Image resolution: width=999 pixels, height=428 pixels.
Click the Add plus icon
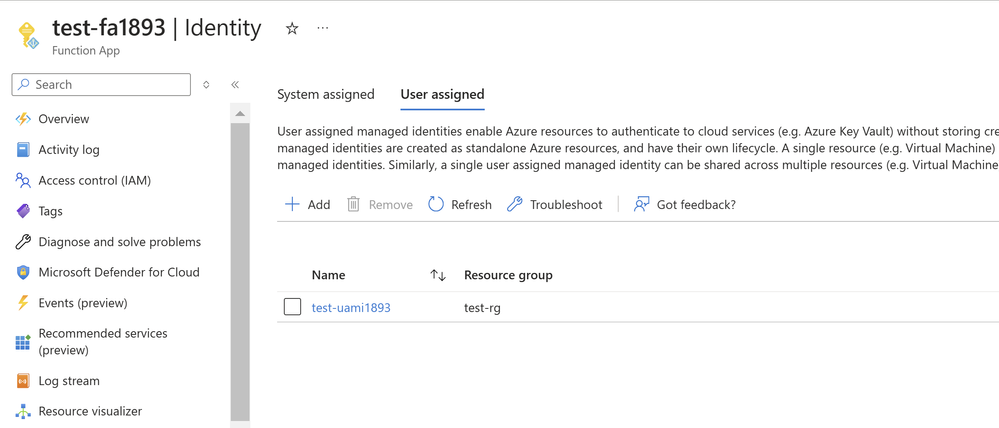click(x=292, y=204)
